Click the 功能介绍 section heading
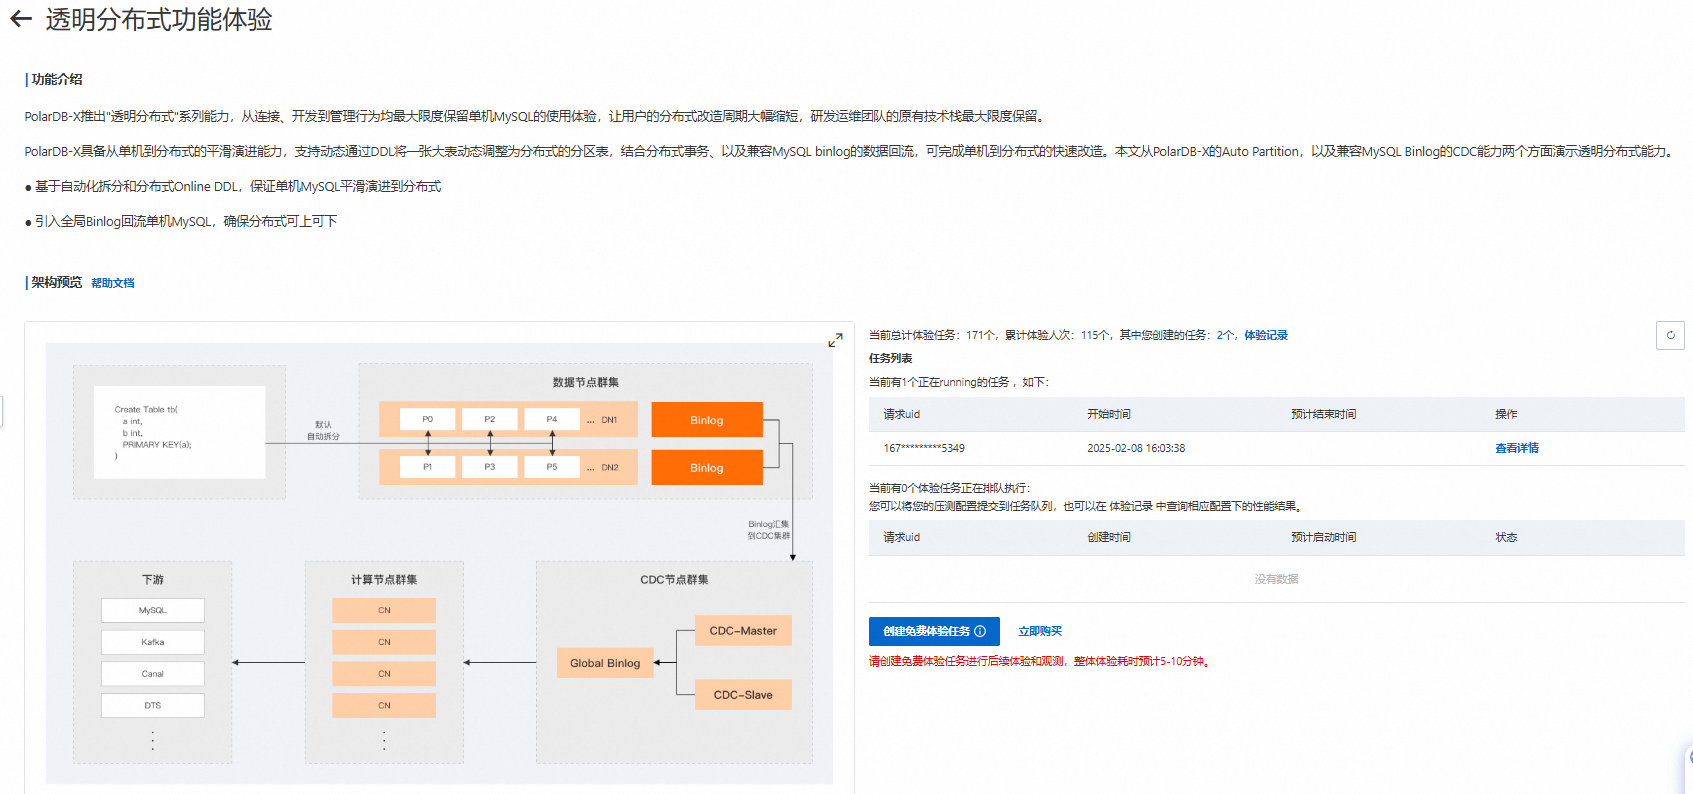1693x794 pixels. point(57,79)
